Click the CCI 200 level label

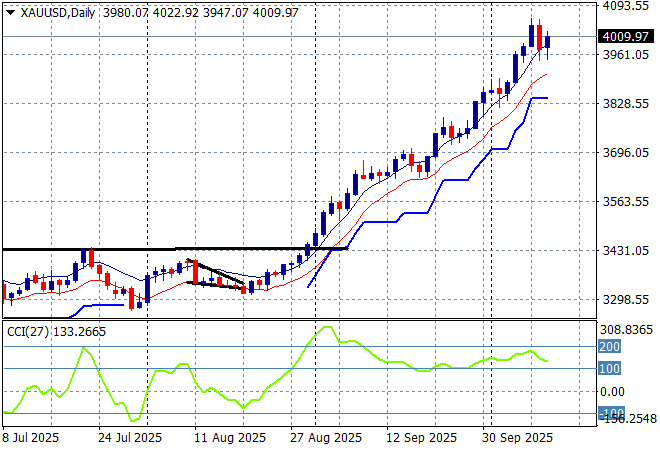611,346
